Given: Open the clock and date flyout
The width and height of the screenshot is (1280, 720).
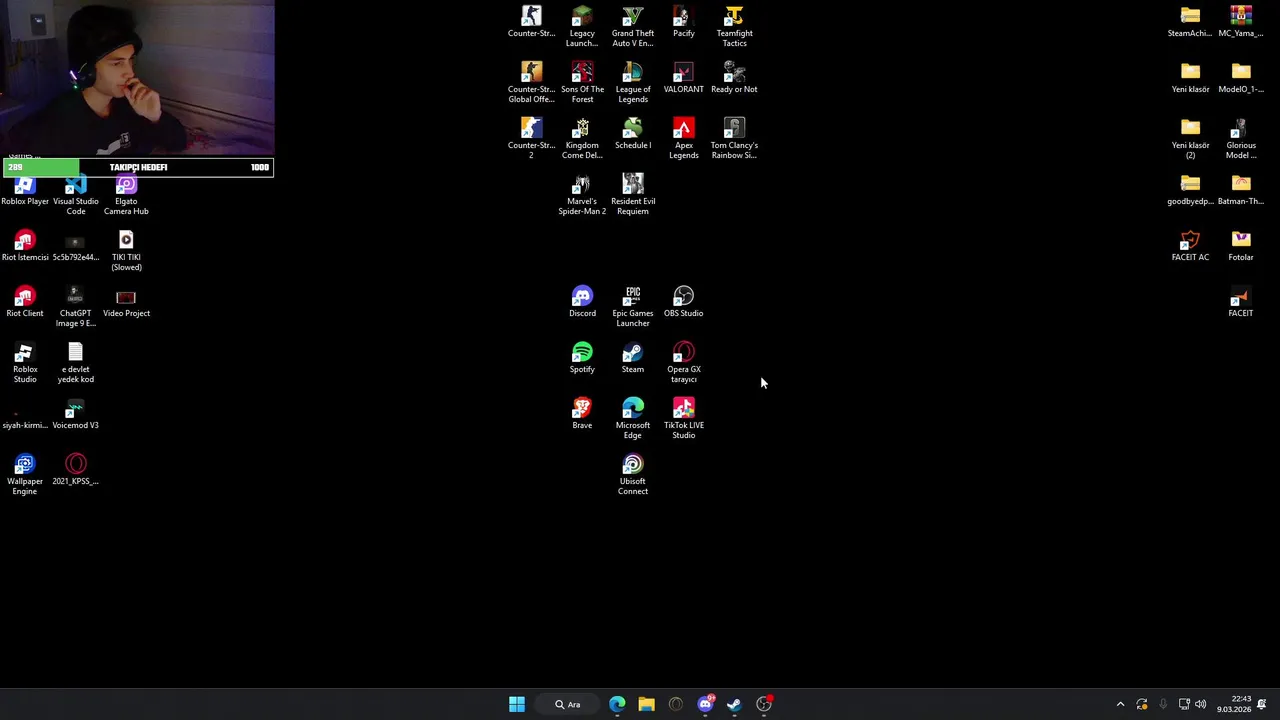Looking at the screenshot, I should tap(1234, 704).
